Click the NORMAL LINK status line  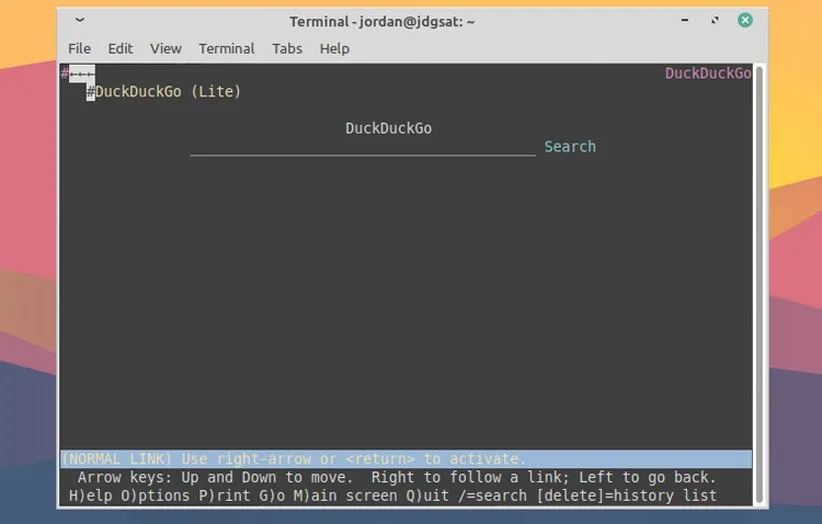293,459
